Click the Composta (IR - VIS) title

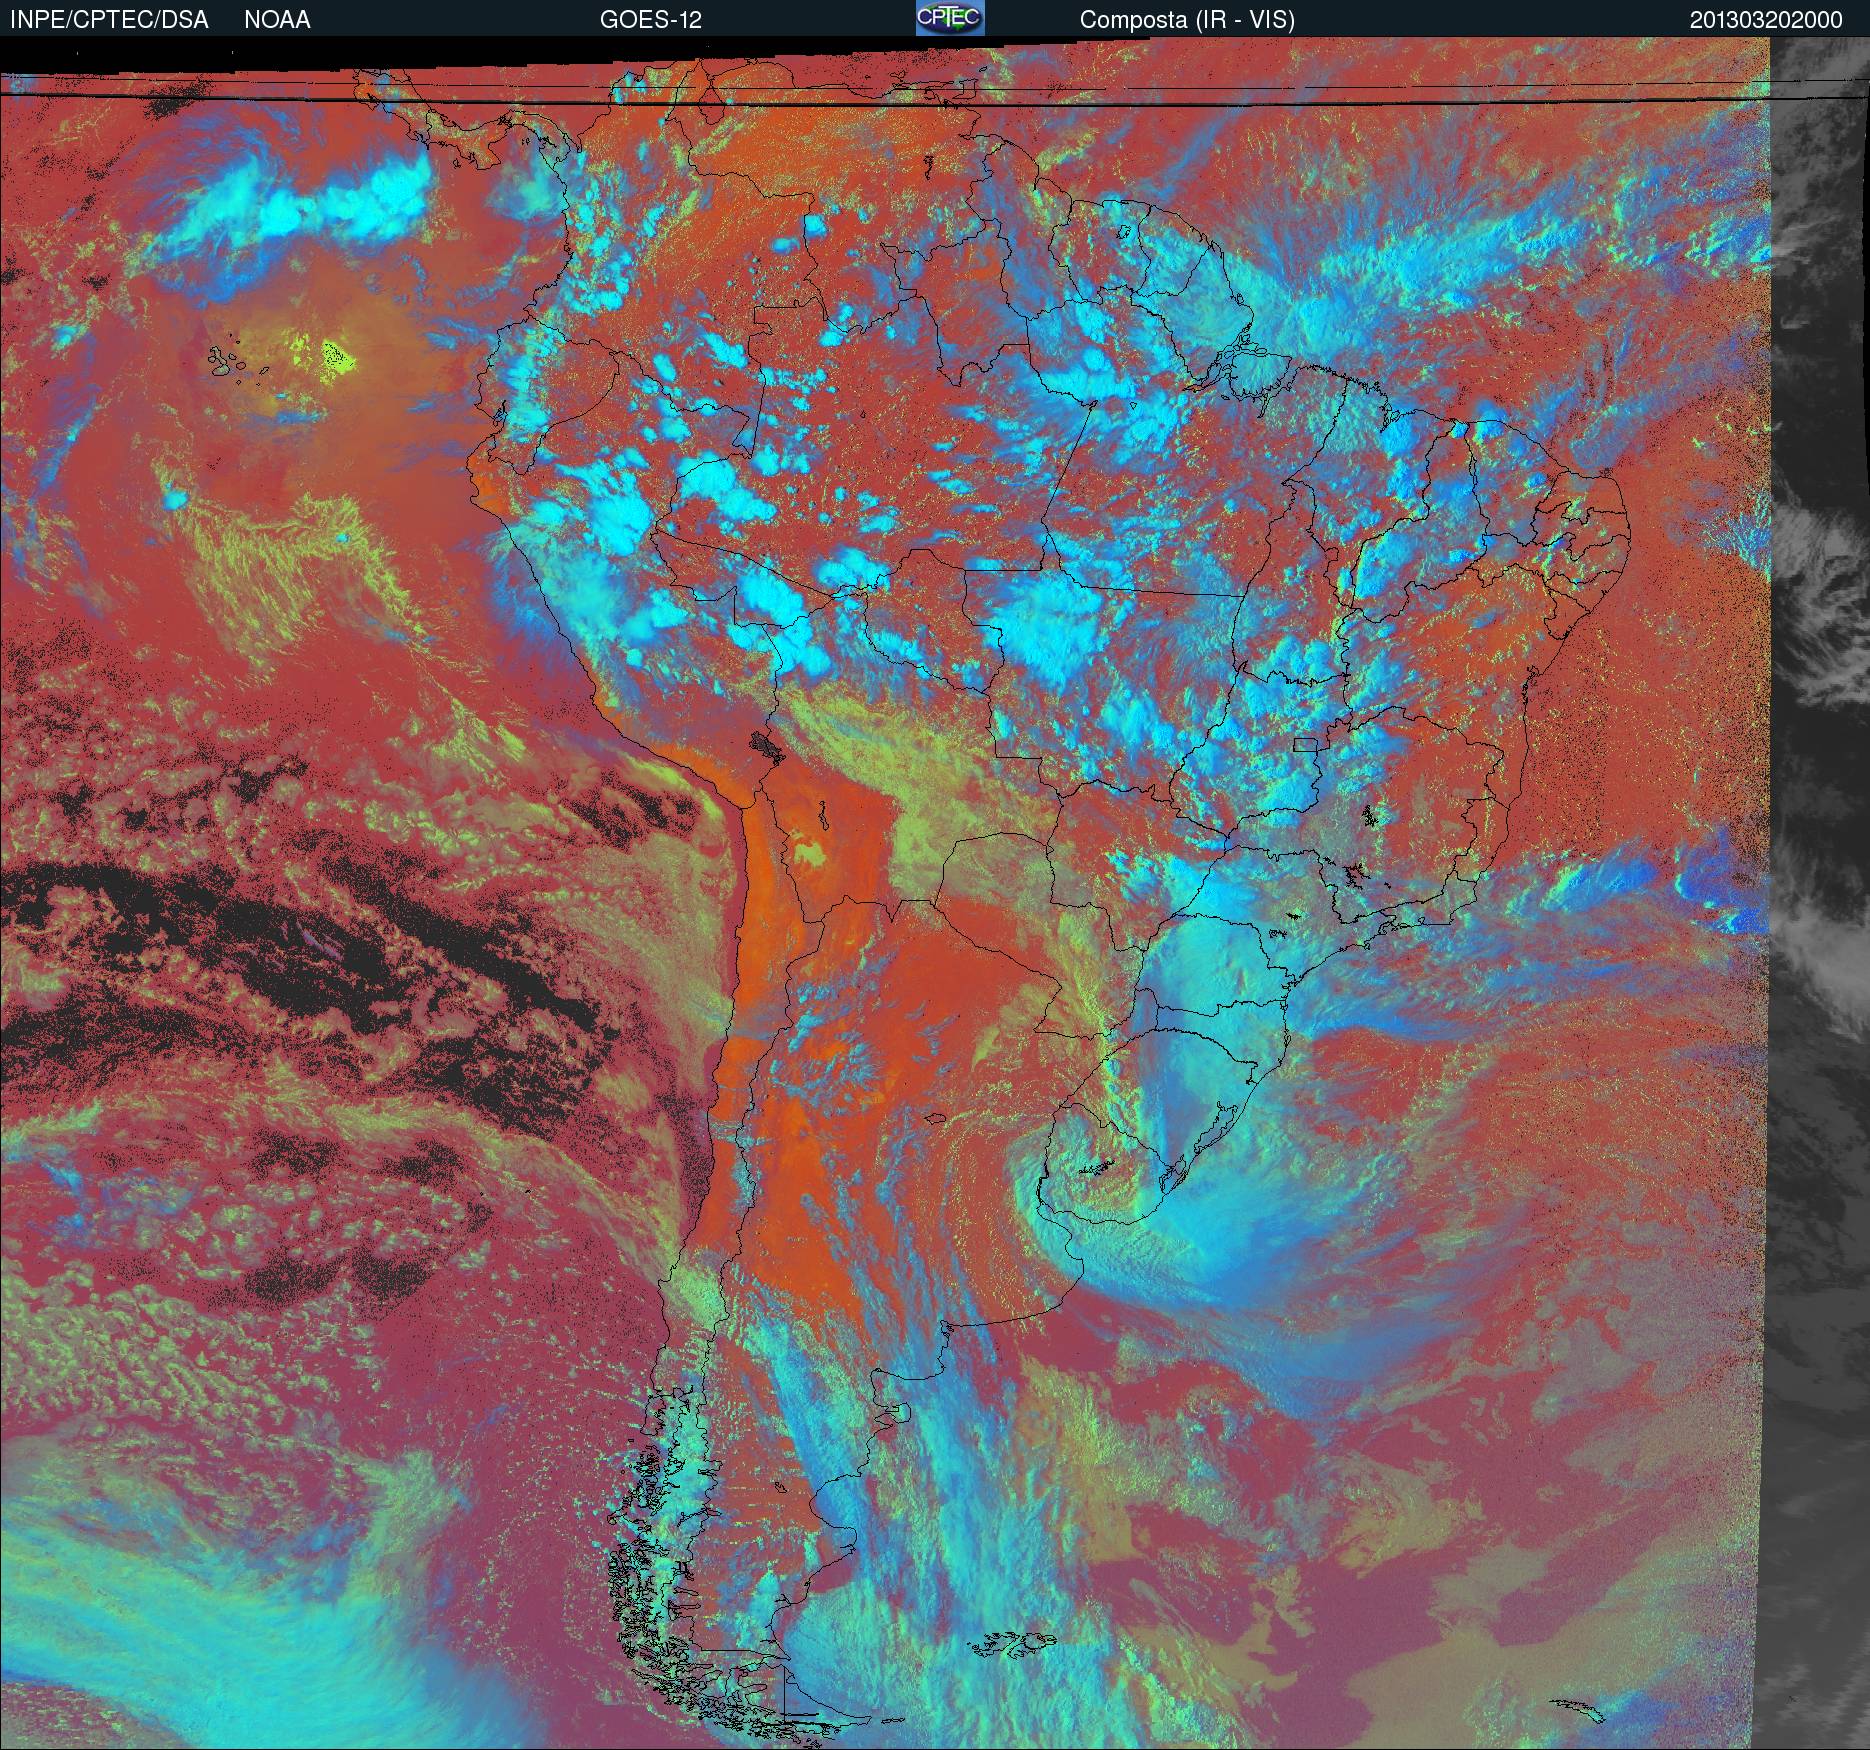(x=1187, y=20)
